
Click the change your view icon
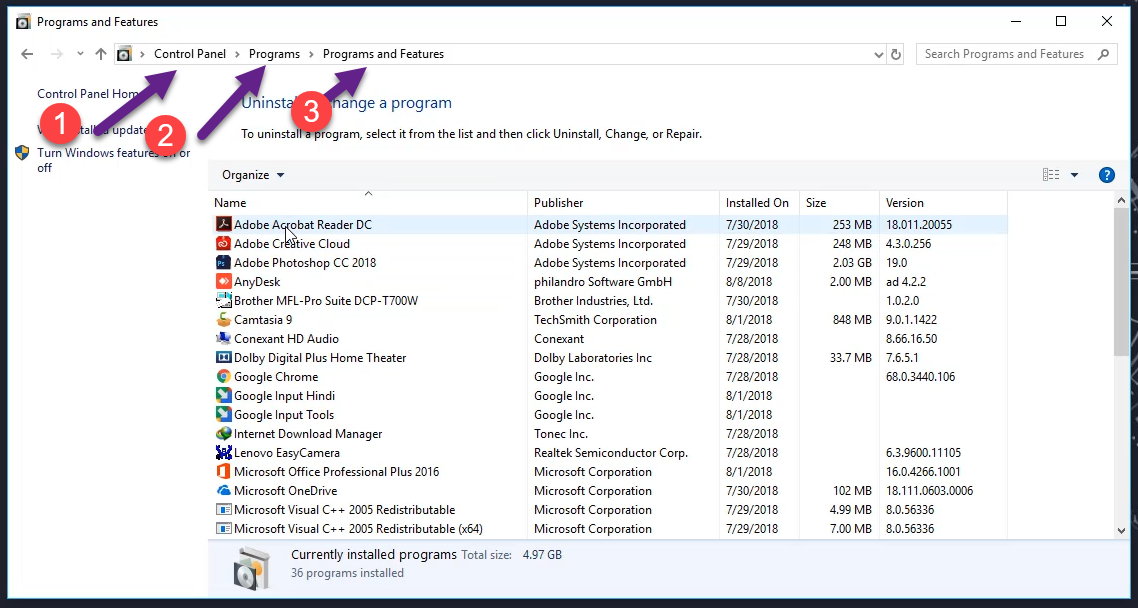[1050, 175]
